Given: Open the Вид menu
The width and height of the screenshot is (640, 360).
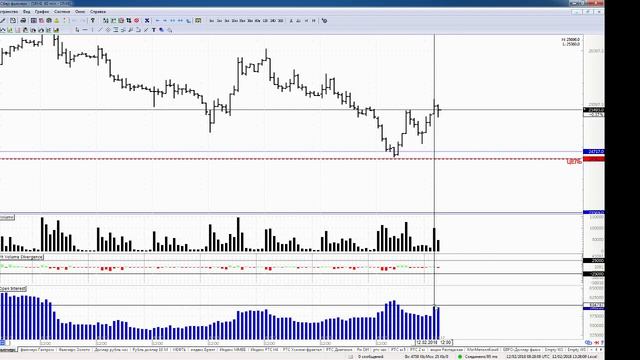Looking at the screenshot, I should [x=27, y=12].
